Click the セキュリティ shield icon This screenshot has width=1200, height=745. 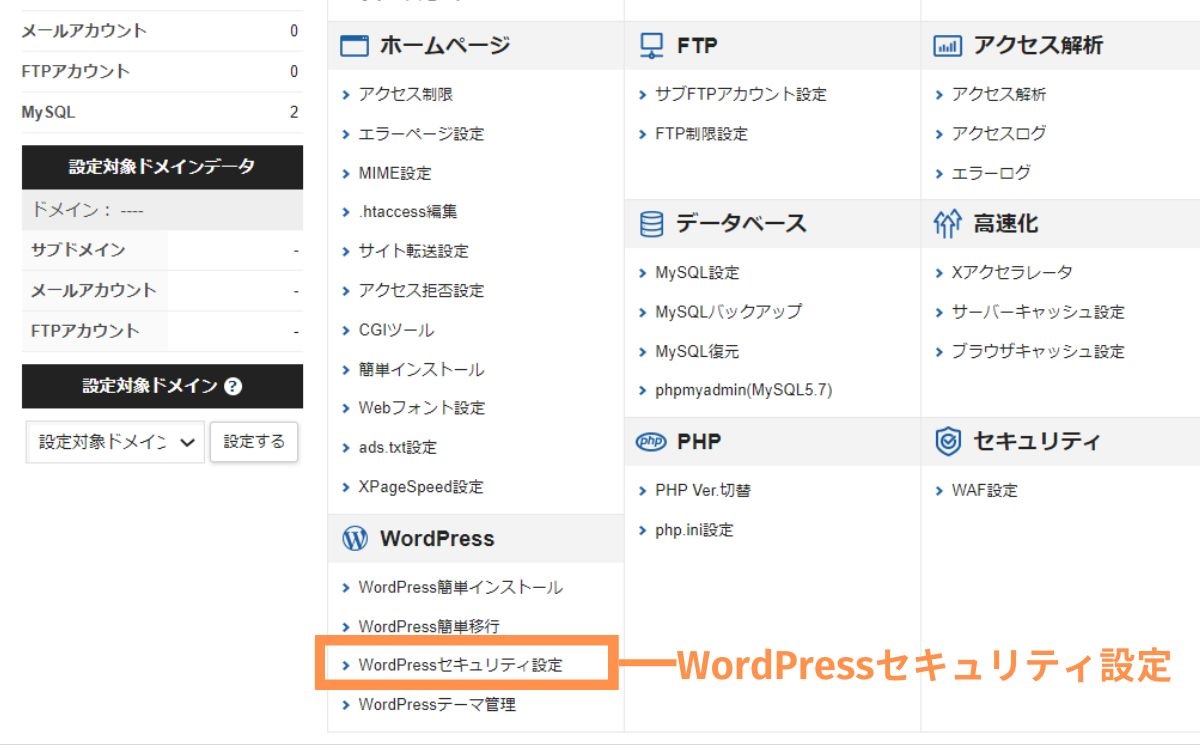(947, 441)
